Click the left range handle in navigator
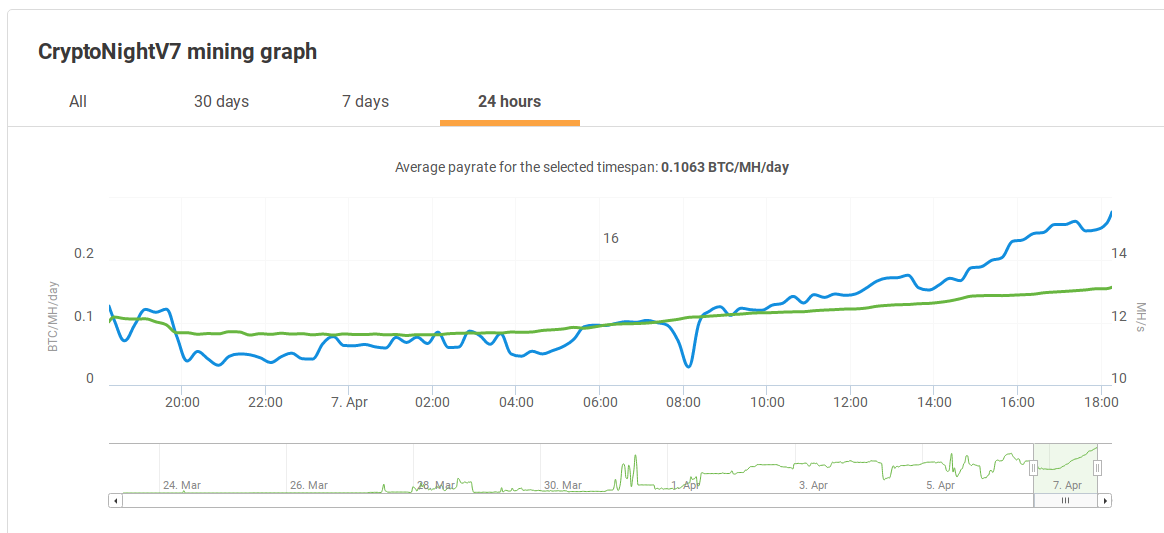This screenshot has width=1164, height=533. click(x=1033, y=468)
